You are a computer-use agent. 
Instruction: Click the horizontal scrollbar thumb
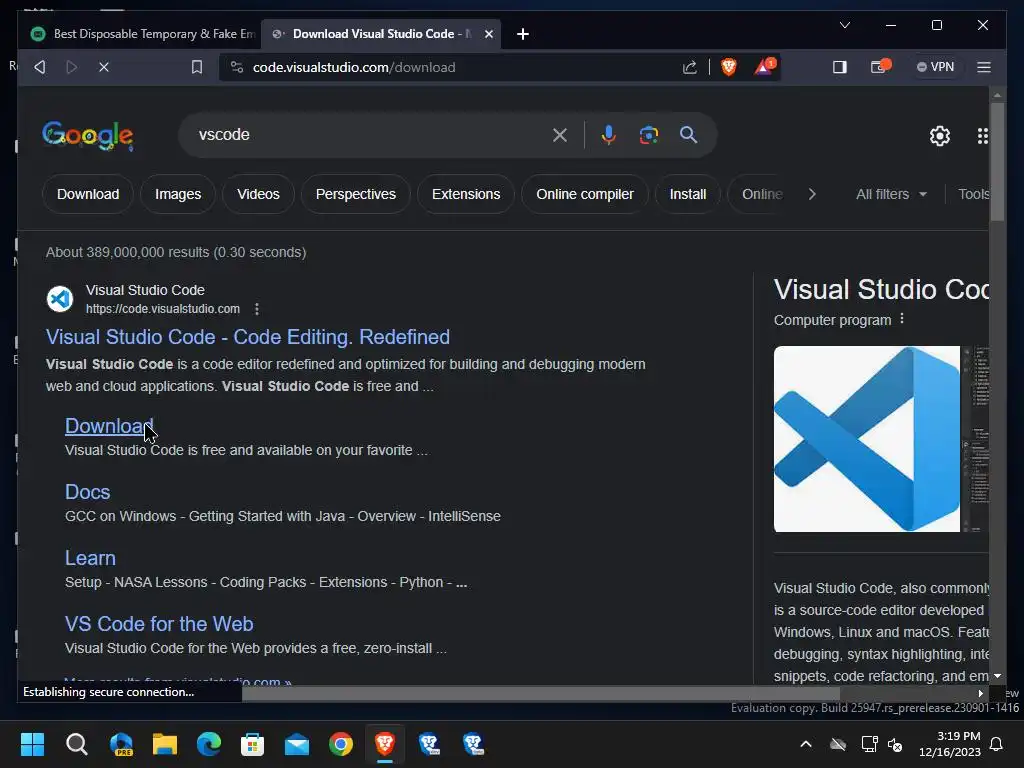pos(541,693)
